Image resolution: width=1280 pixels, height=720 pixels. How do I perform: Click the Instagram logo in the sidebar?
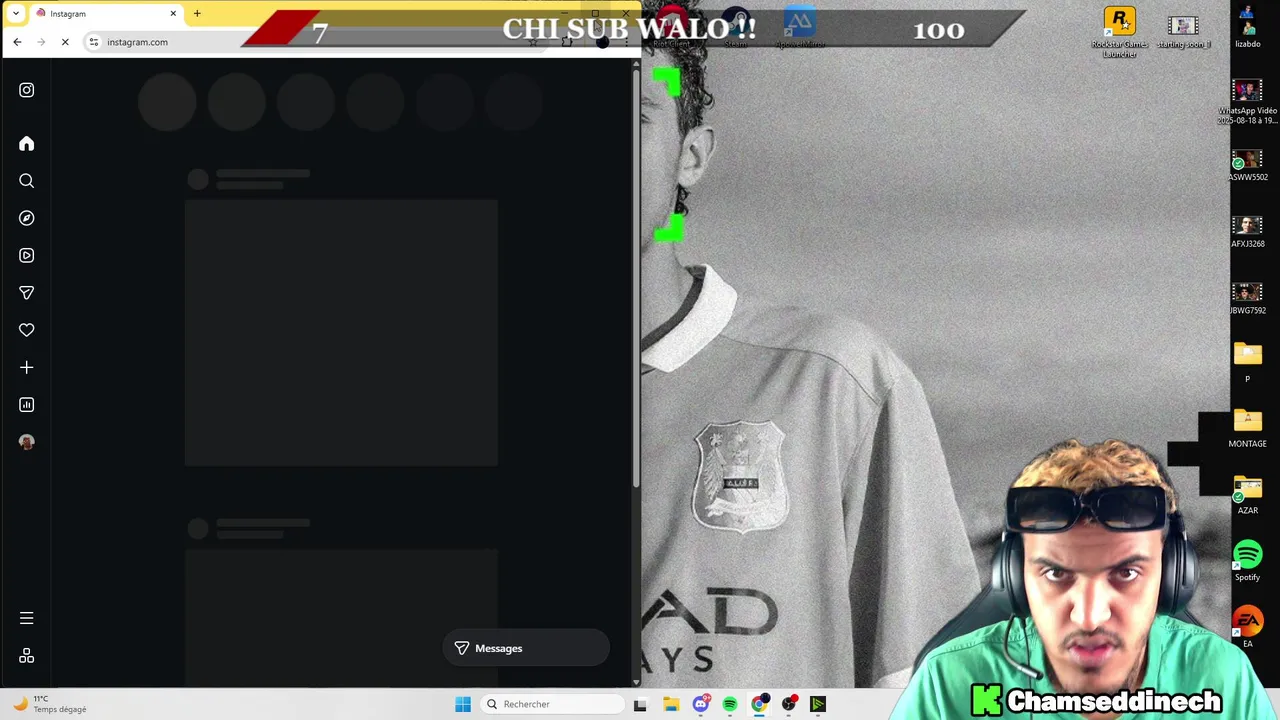[27, 90]
